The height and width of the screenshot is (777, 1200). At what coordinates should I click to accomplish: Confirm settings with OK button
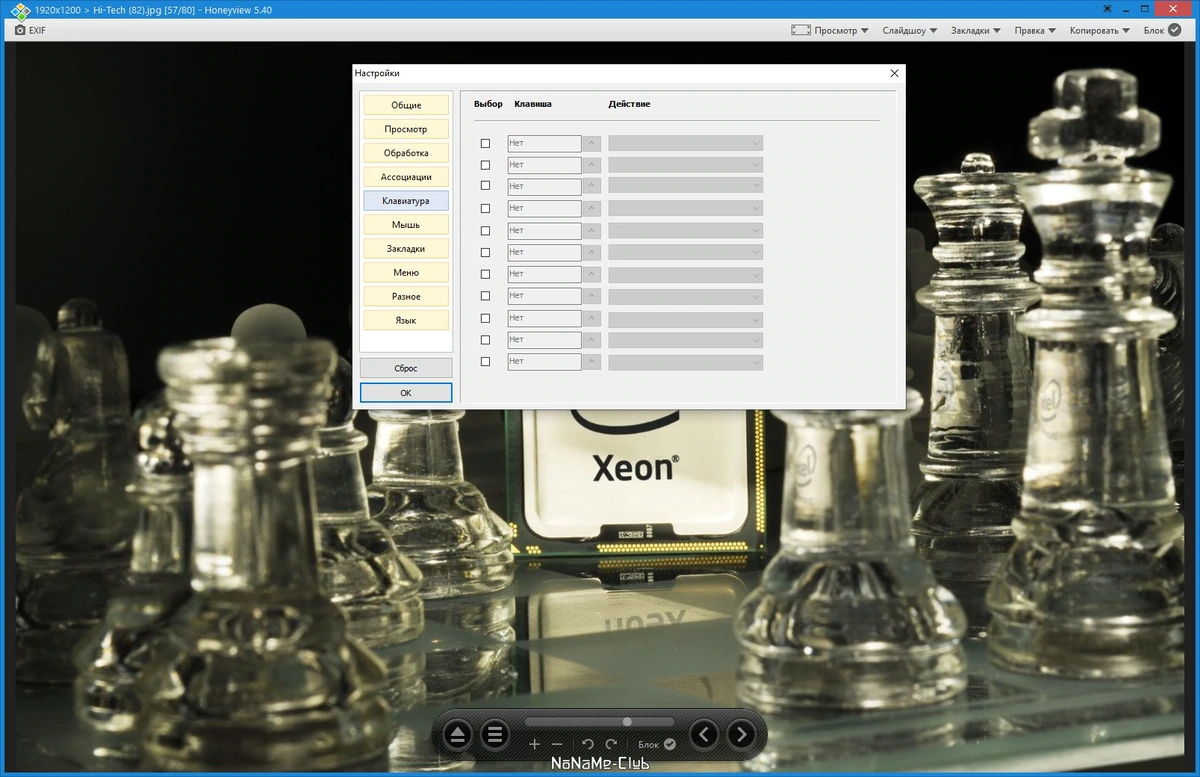[x=406, y=393]
